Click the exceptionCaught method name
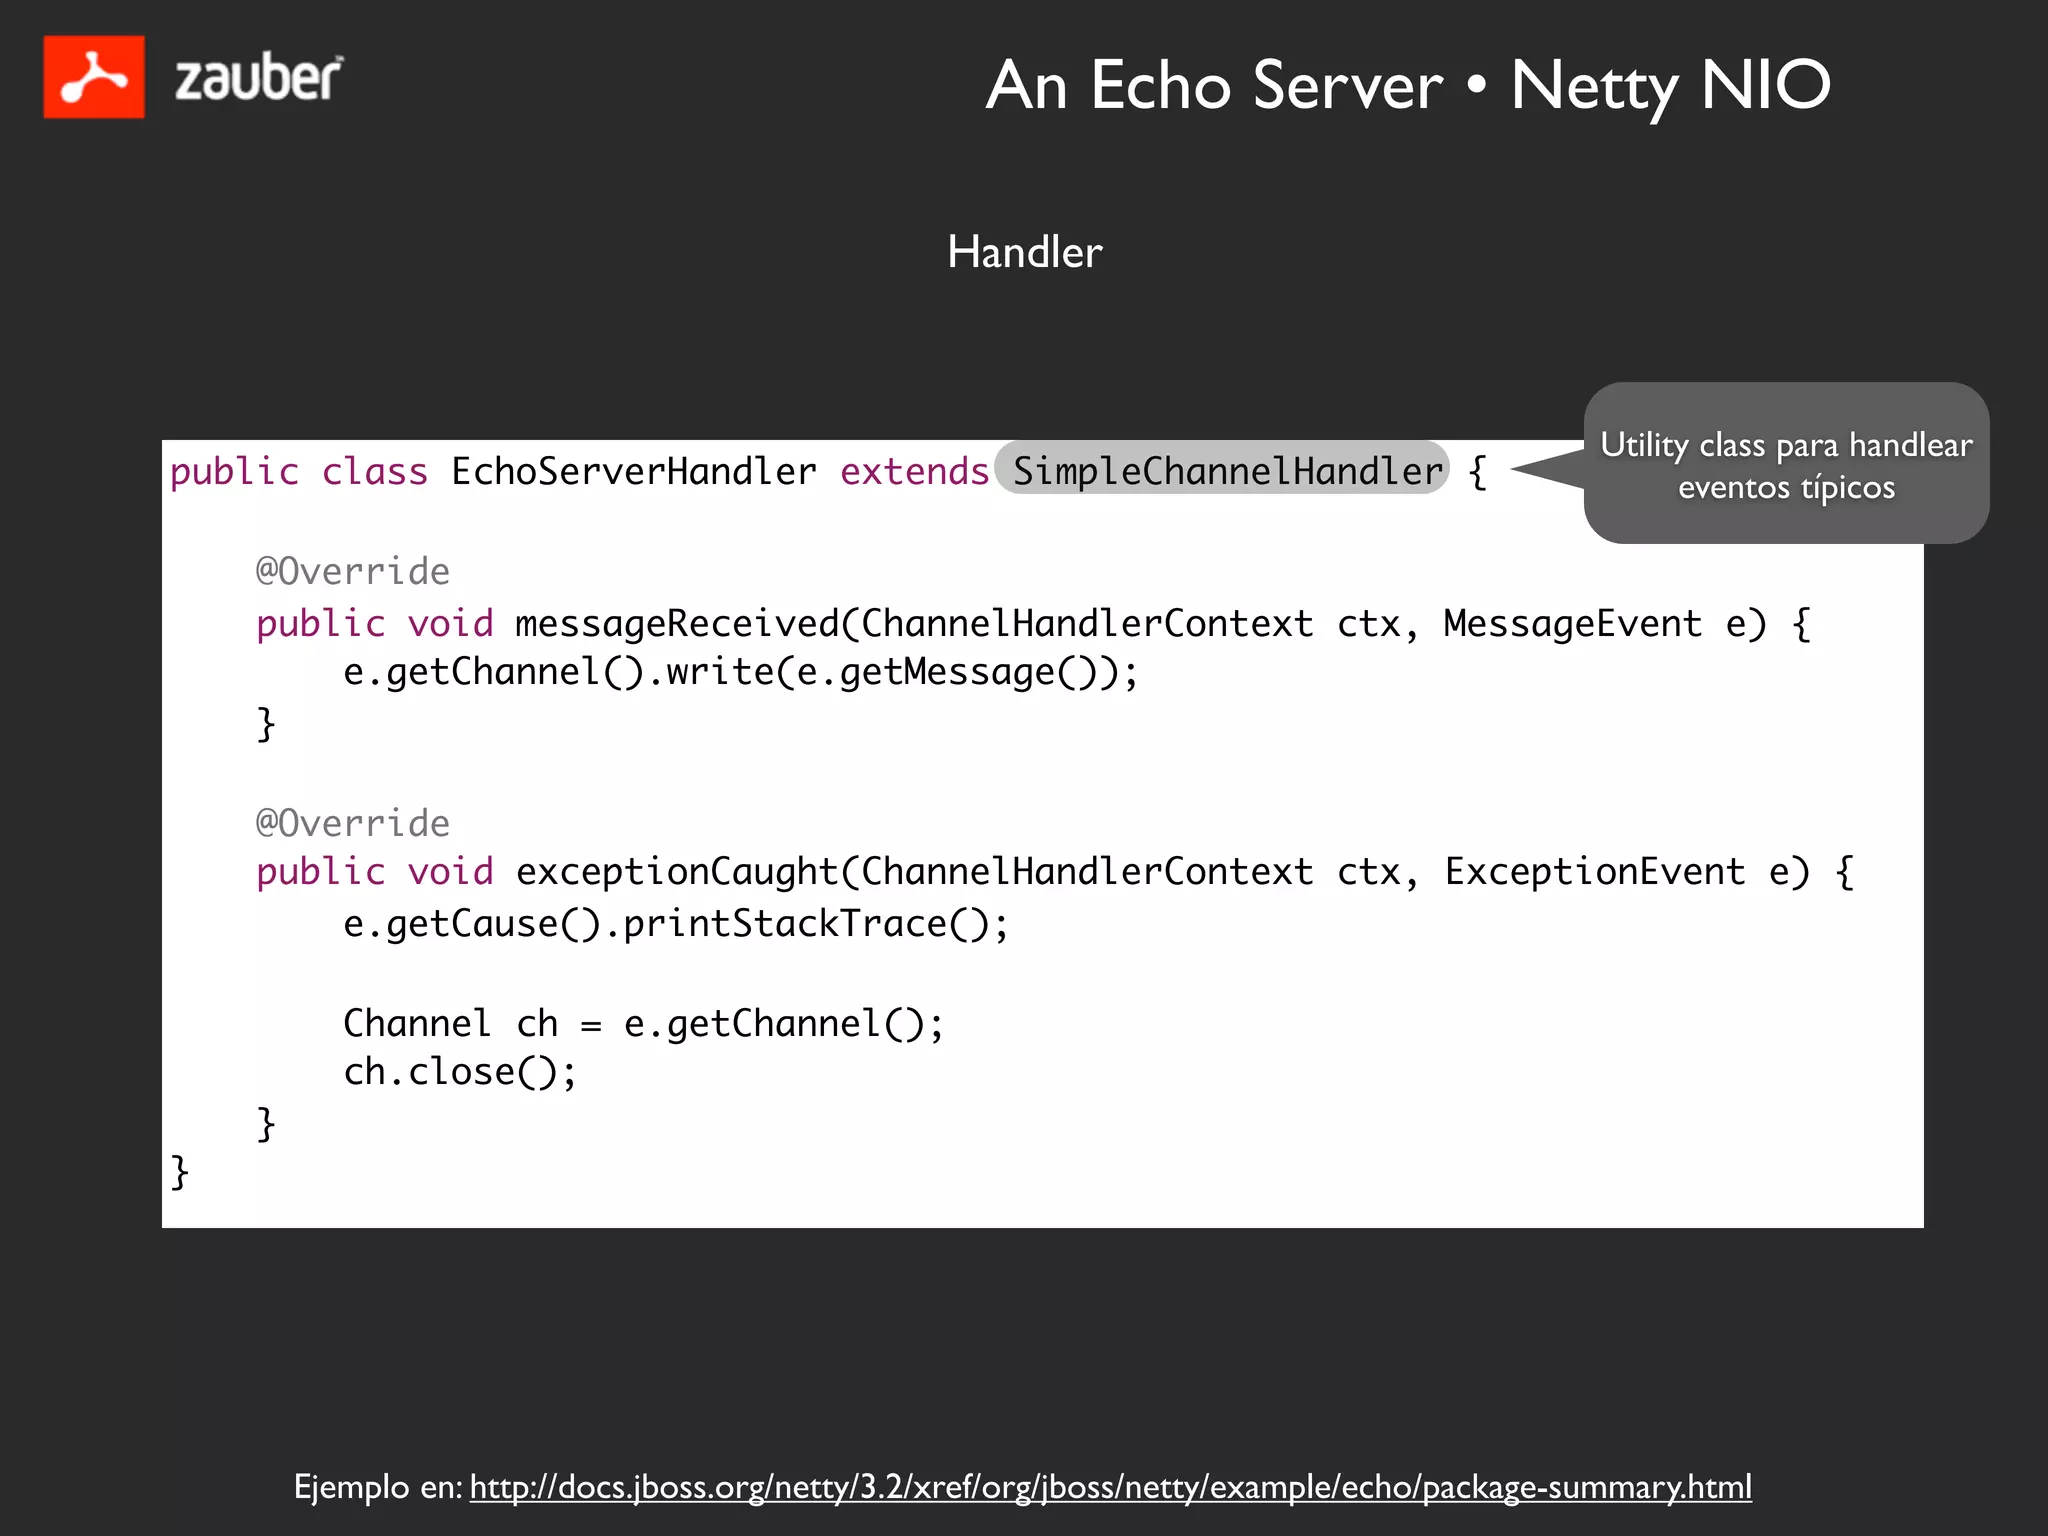Image resolution: width=2048 pixels, height=1536 pixels. tap(677, 872)
